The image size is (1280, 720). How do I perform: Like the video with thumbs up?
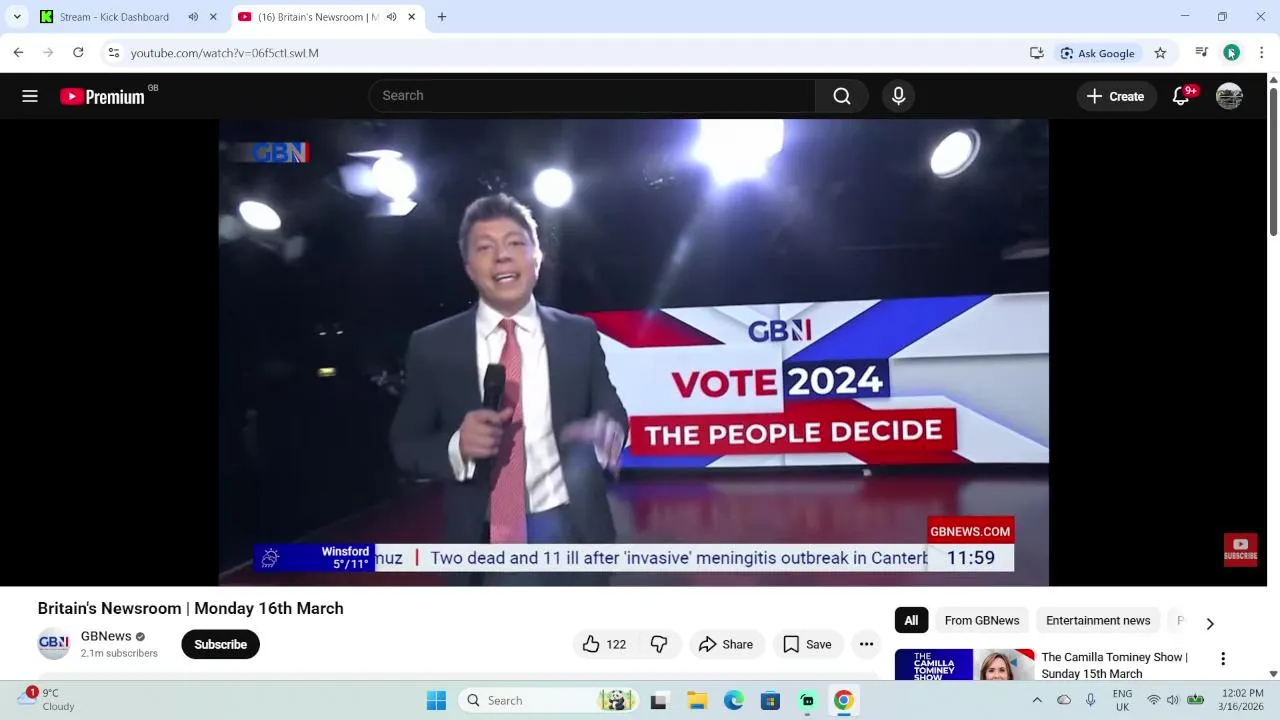[604, 645]
